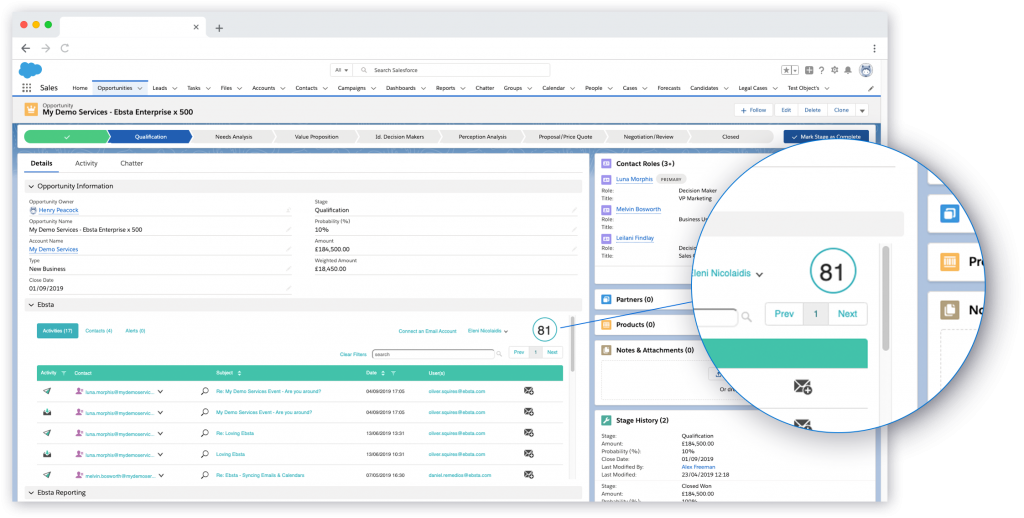Select Needs Analysis stage in the path bar
1024x518 pixels.
click(x=236, y=136)
